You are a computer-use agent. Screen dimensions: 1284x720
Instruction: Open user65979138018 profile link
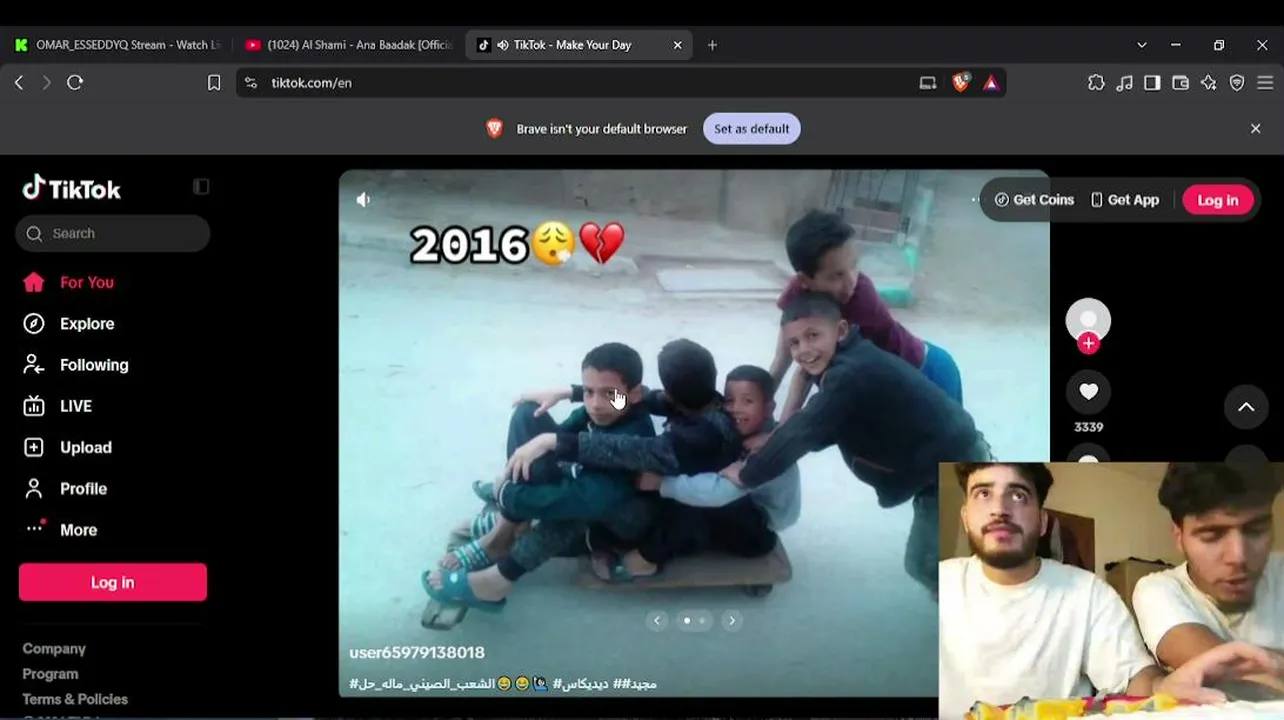(417, 653)
